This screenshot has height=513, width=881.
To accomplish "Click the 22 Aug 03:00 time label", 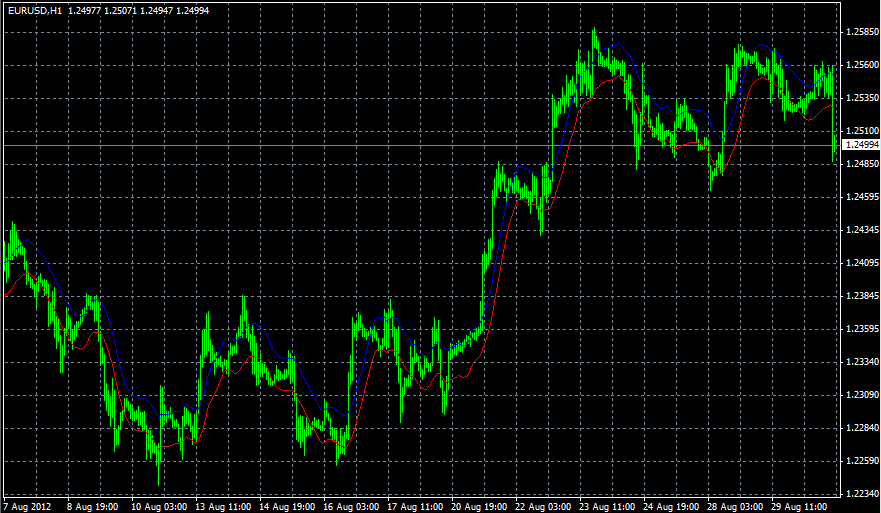I will [x=543, y=507].
